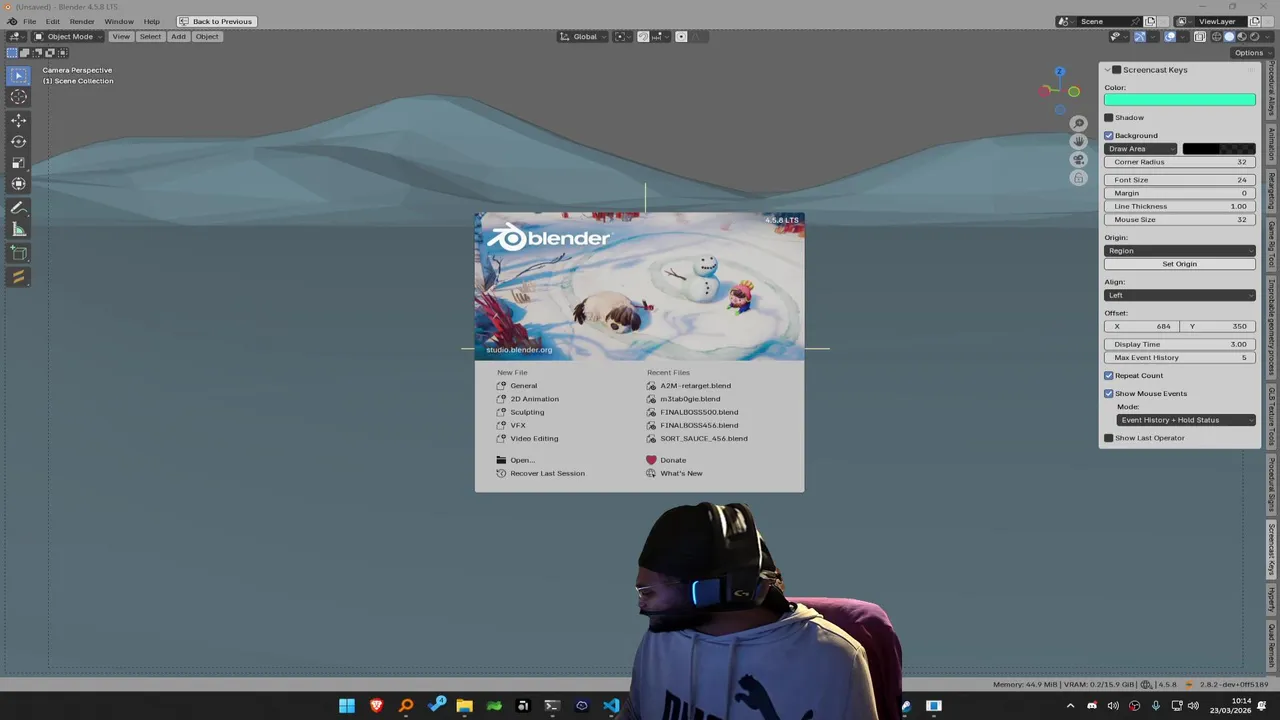
Task: Open Brave browser from the taskbar
Action: (x=376, y=706)
